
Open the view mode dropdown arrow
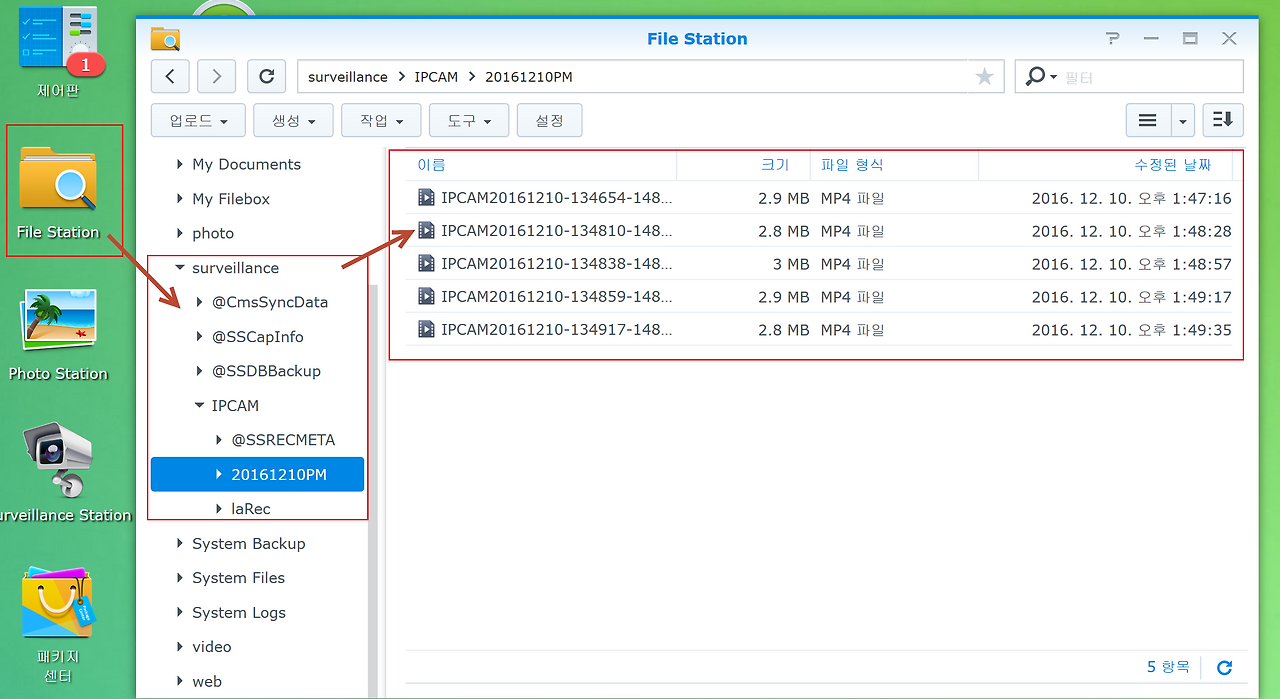click(1183, 121)
